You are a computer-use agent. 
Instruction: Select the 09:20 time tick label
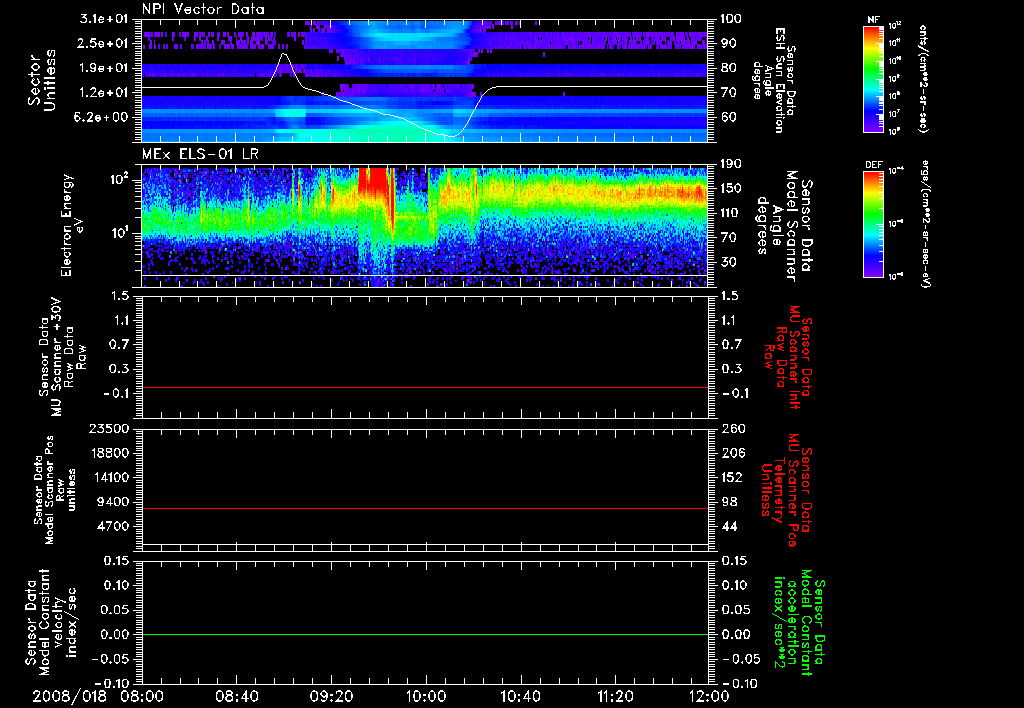pyautogui.click(x=331, y=695)
